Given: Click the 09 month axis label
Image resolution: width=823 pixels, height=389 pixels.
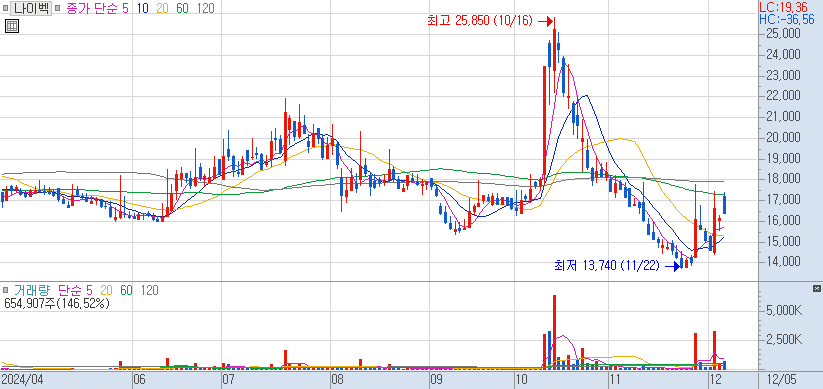Looking at the screenshot, I should tap(437, 380).
